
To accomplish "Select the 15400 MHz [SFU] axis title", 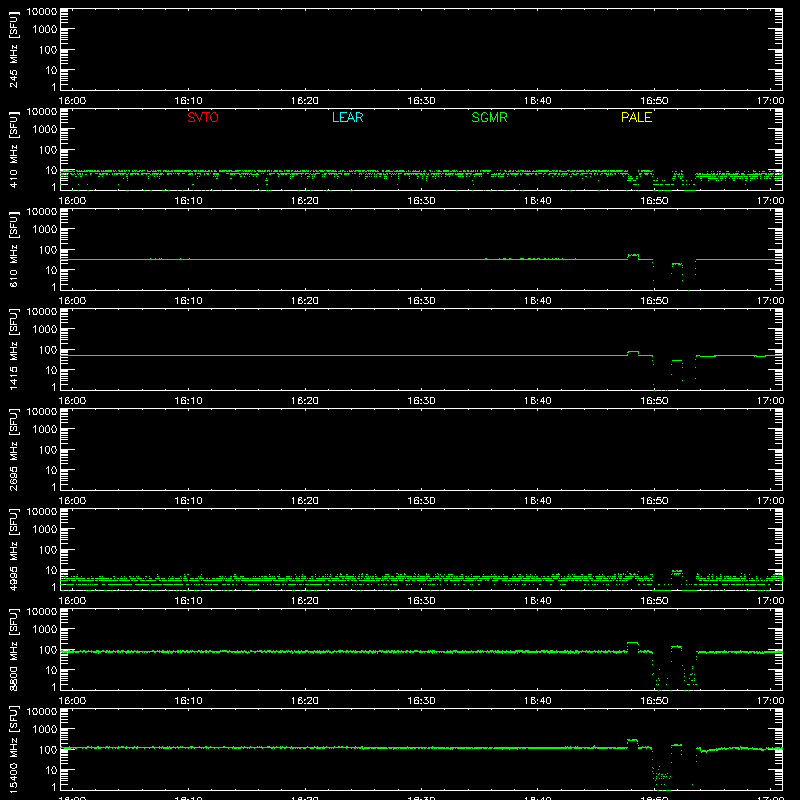I will click(x=13, y=749).
